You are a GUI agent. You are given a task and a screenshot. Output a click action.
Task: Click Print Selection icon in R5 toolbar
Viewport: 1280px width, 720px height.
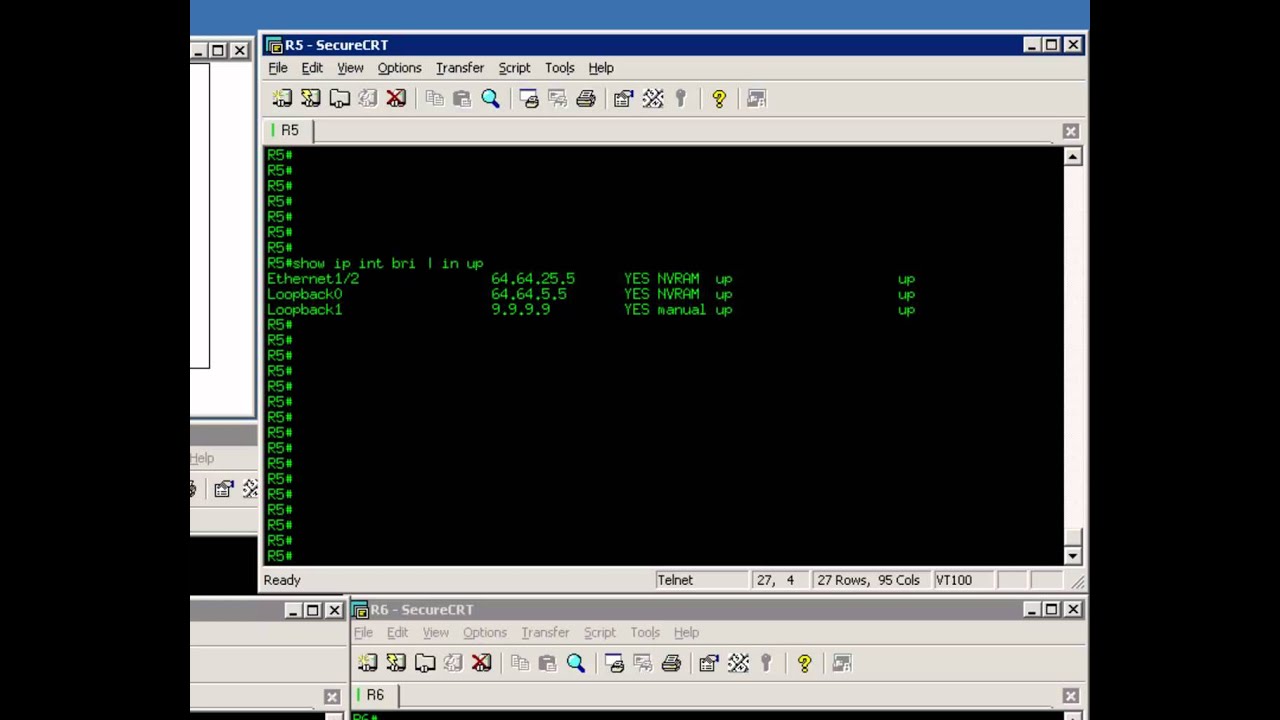coord(557,98)
